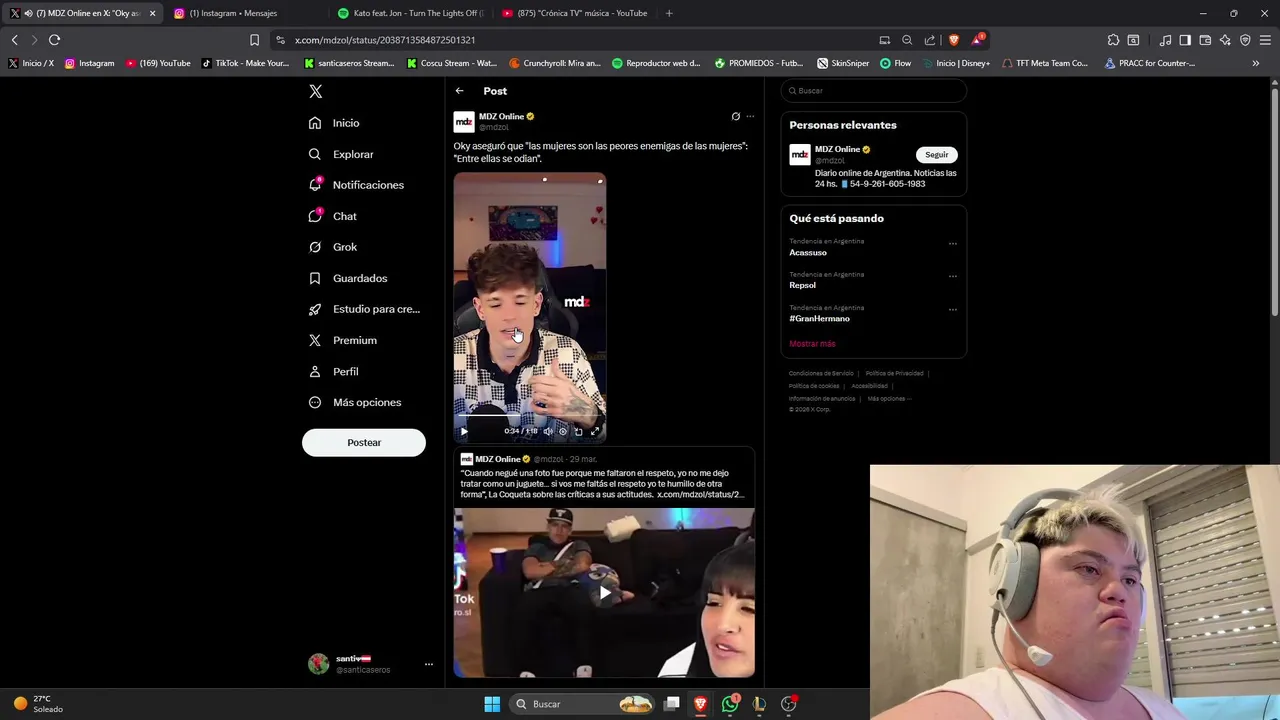Play the Oky video
This screenshot has width=1280, height=720.
click(x=464, y=431)
